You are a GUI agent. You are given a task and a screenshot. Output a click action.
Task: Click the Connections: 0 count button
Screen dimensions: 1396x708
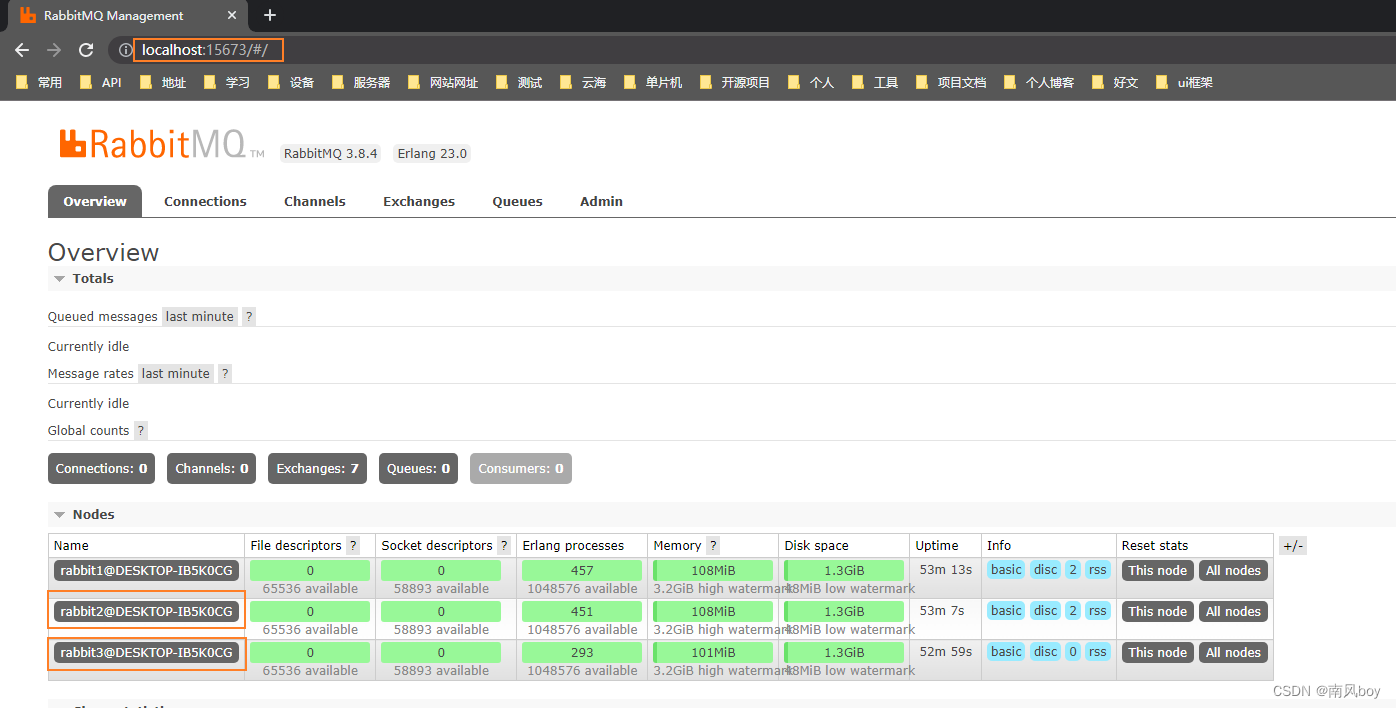(x=101, y=468)
